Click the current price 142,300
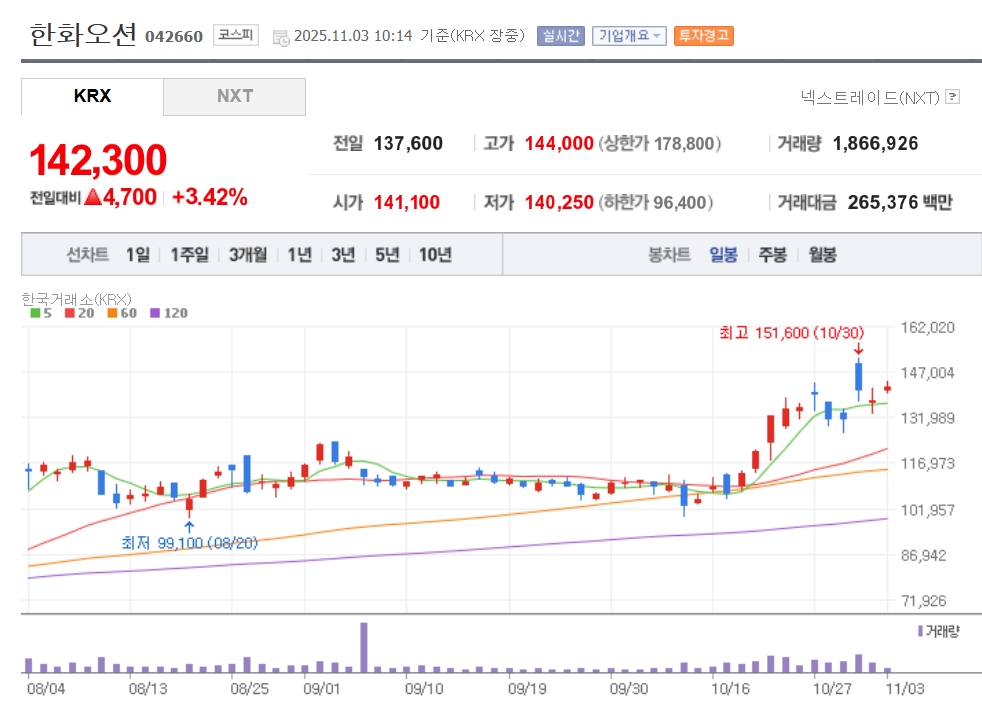Image resolution: width=982 pixels, height=719 pixels. click(x=98, y=160)
